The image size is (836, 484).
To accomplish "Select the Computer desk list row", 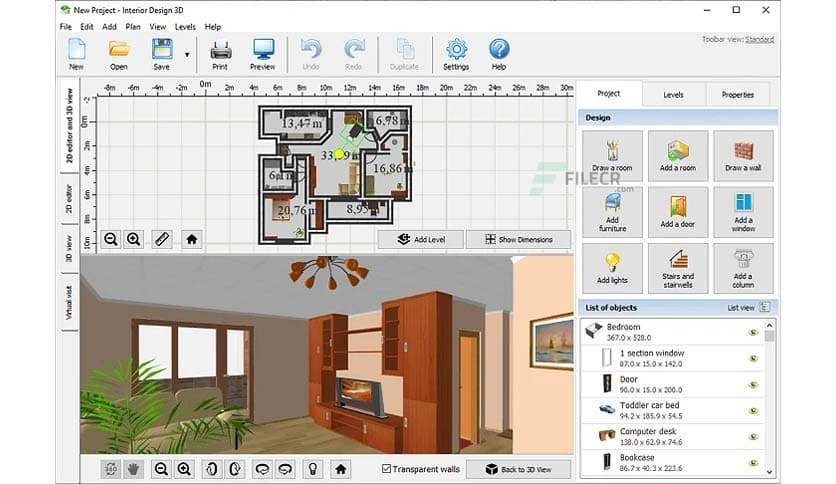I will click(x=673, y=437).
